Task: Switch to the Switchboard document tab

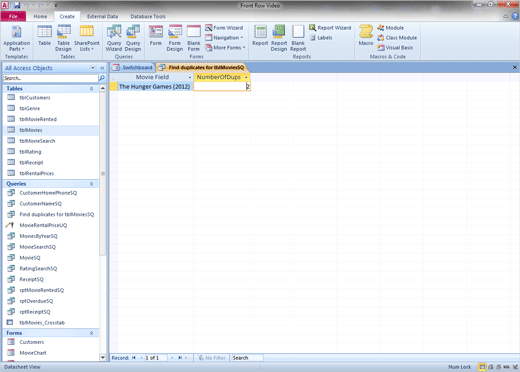Action: pyautogui.click(x=133, y=67)
